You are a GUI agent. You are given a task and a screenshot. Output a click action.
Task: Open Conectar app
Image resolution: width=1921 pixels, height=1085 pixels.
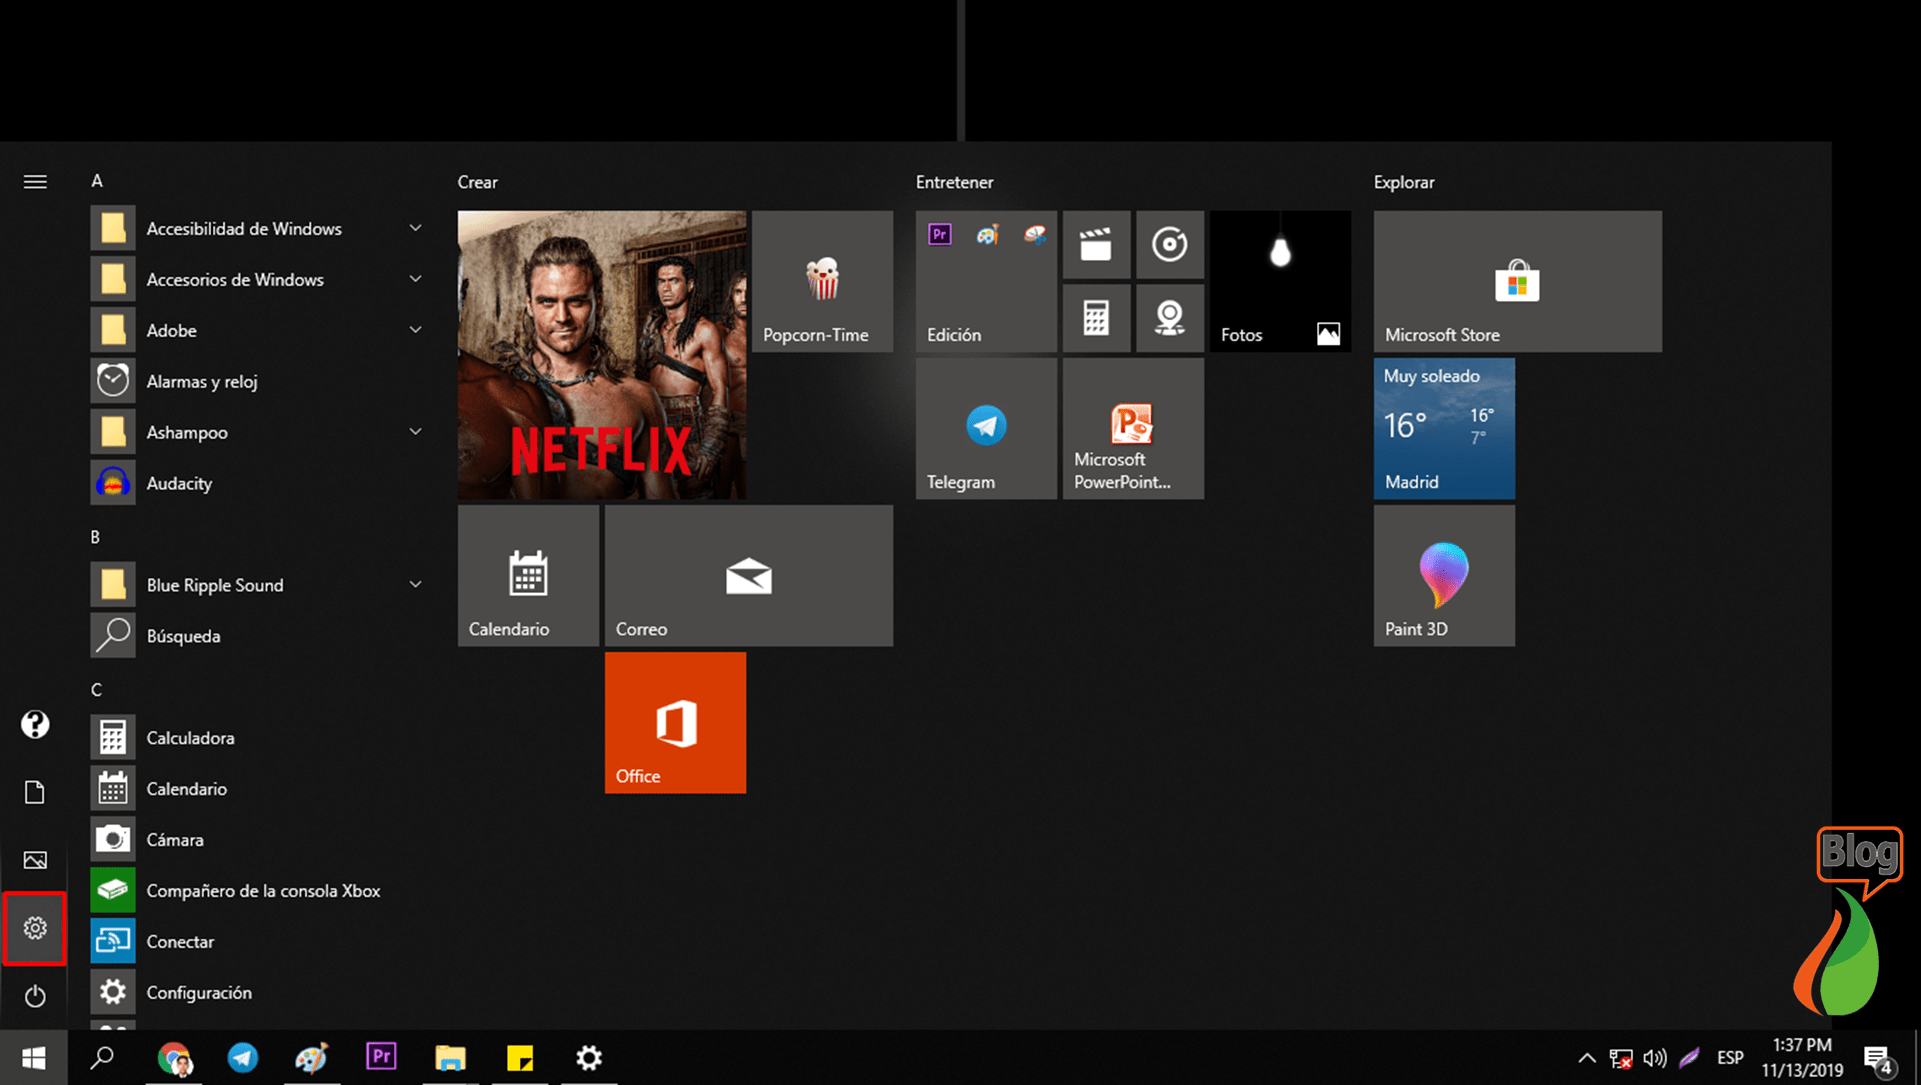pos(260,941)
